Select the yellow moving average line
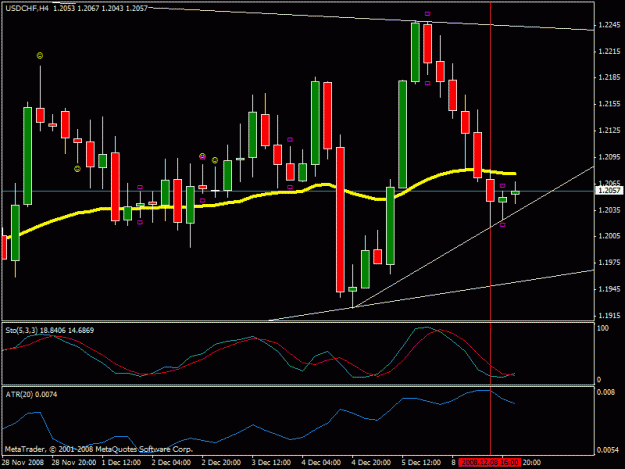The width and height of the screenshot is (625, 469). (x=279, y=192)
